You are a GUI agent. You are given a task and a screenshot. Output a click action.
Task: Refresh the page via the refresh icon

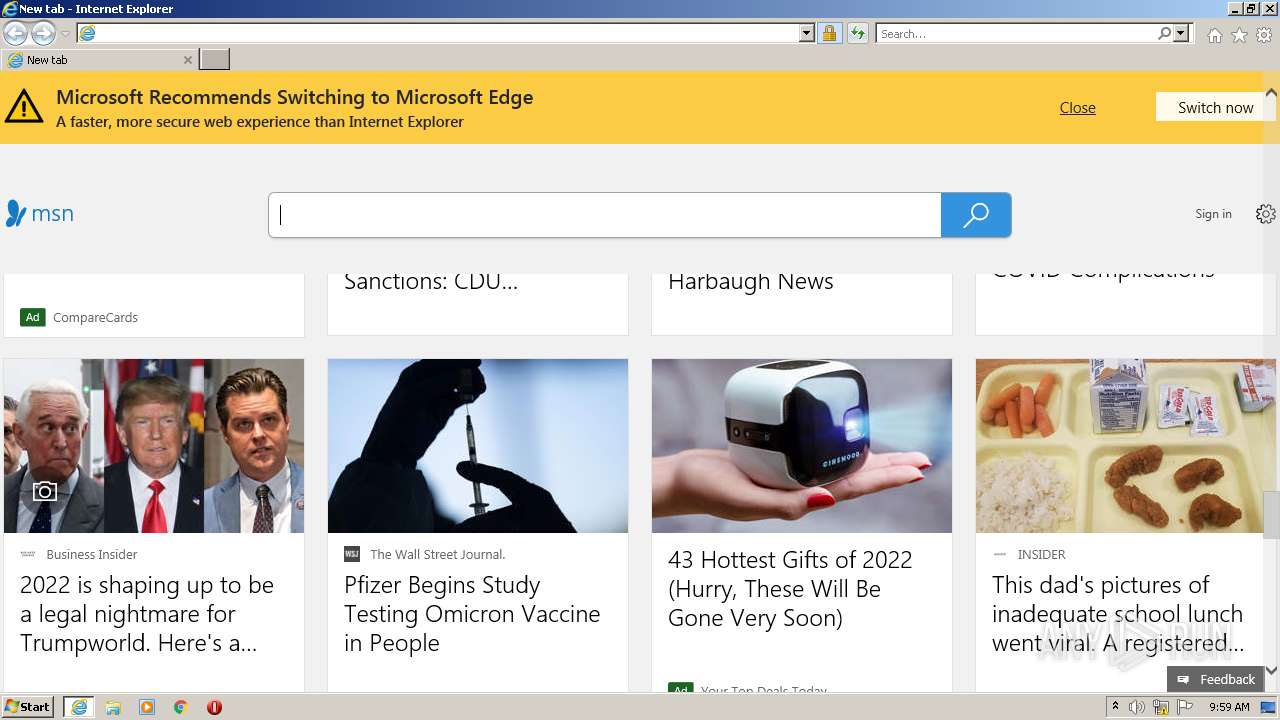pos(857,33)
